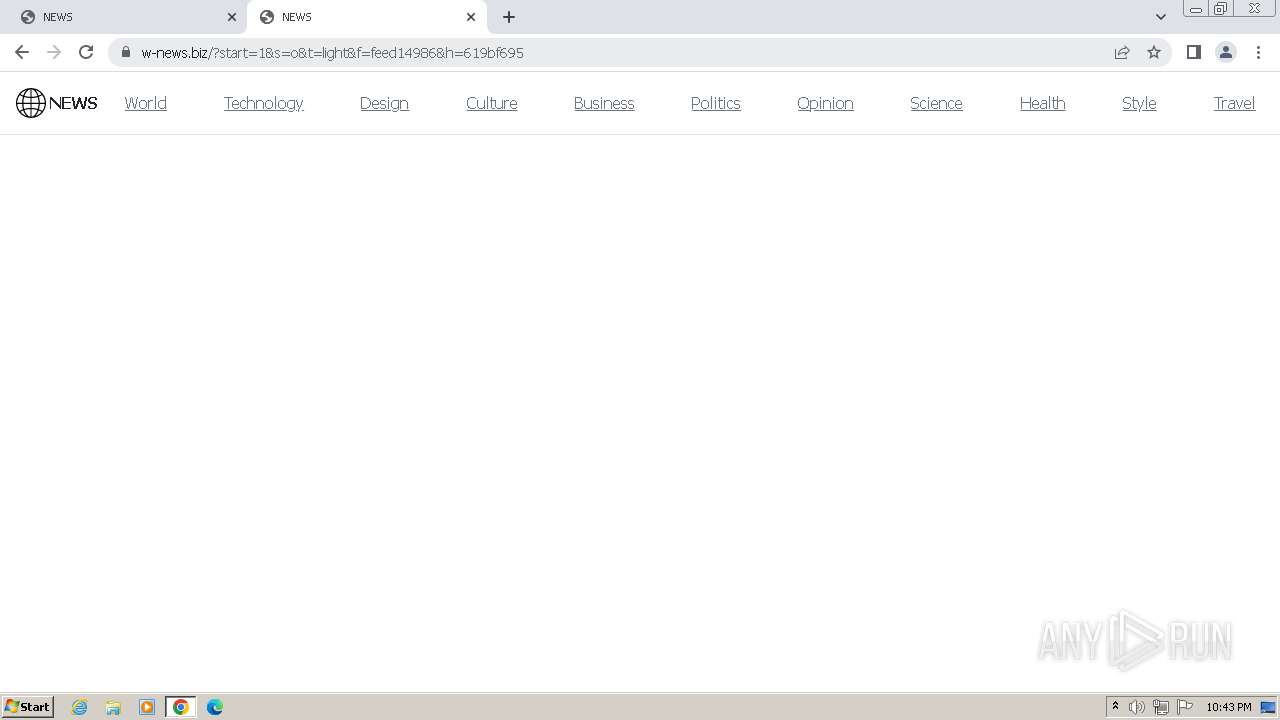The width and height of the screenshot is (1280, 720).
Task: Open the Health section
Action: (1042, 103)
